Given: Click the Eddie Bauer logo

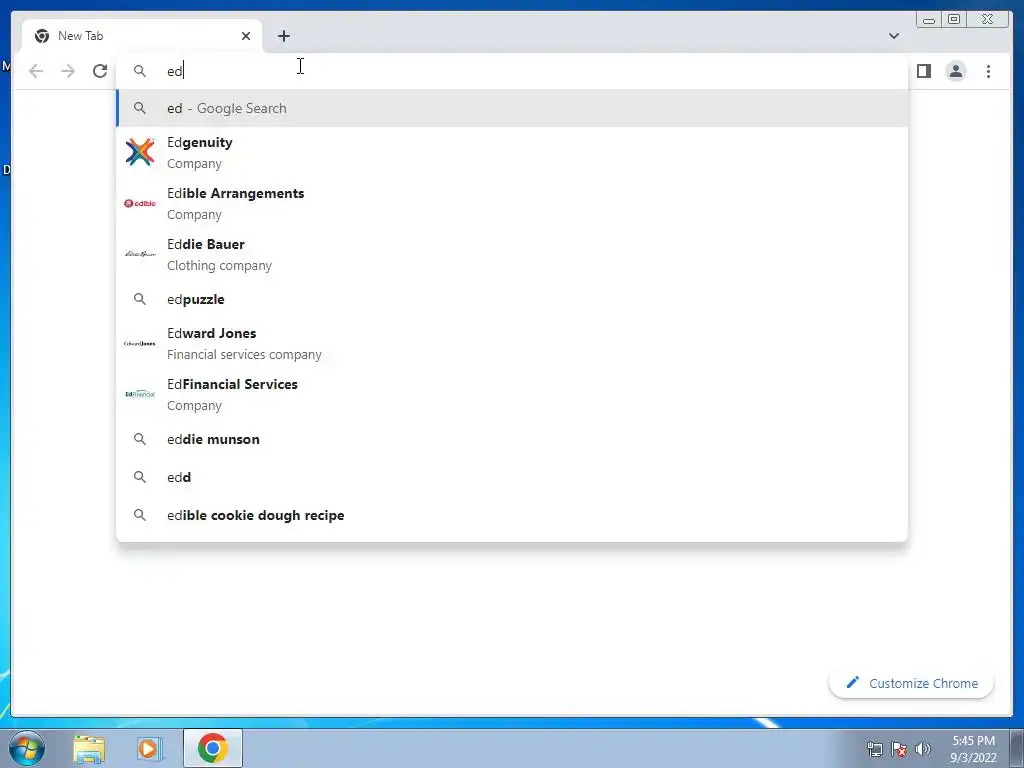Looking at the screenshot, I should (140, 253).
